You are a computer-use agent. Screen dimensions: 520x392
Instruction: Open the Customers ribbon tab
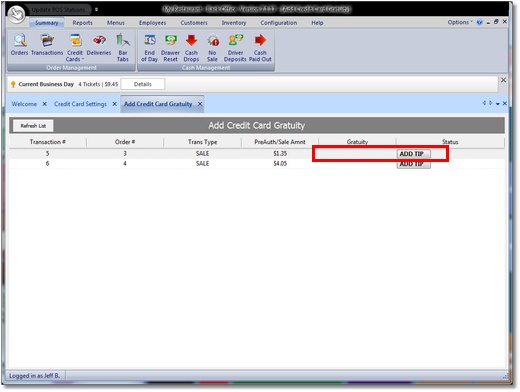[194, 23]
